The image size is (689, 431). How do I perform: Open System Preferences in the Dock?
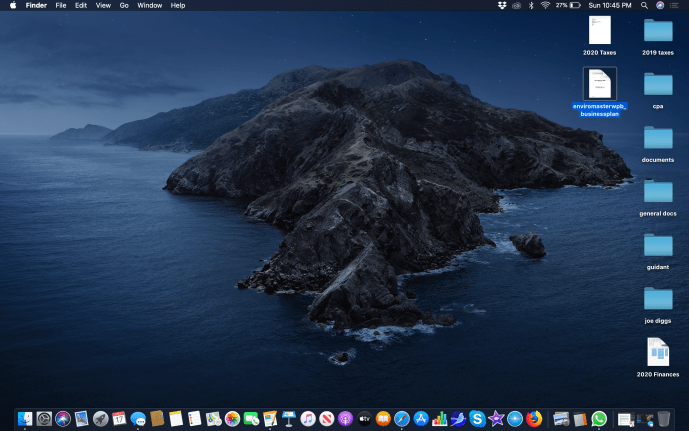coord(44,419)
